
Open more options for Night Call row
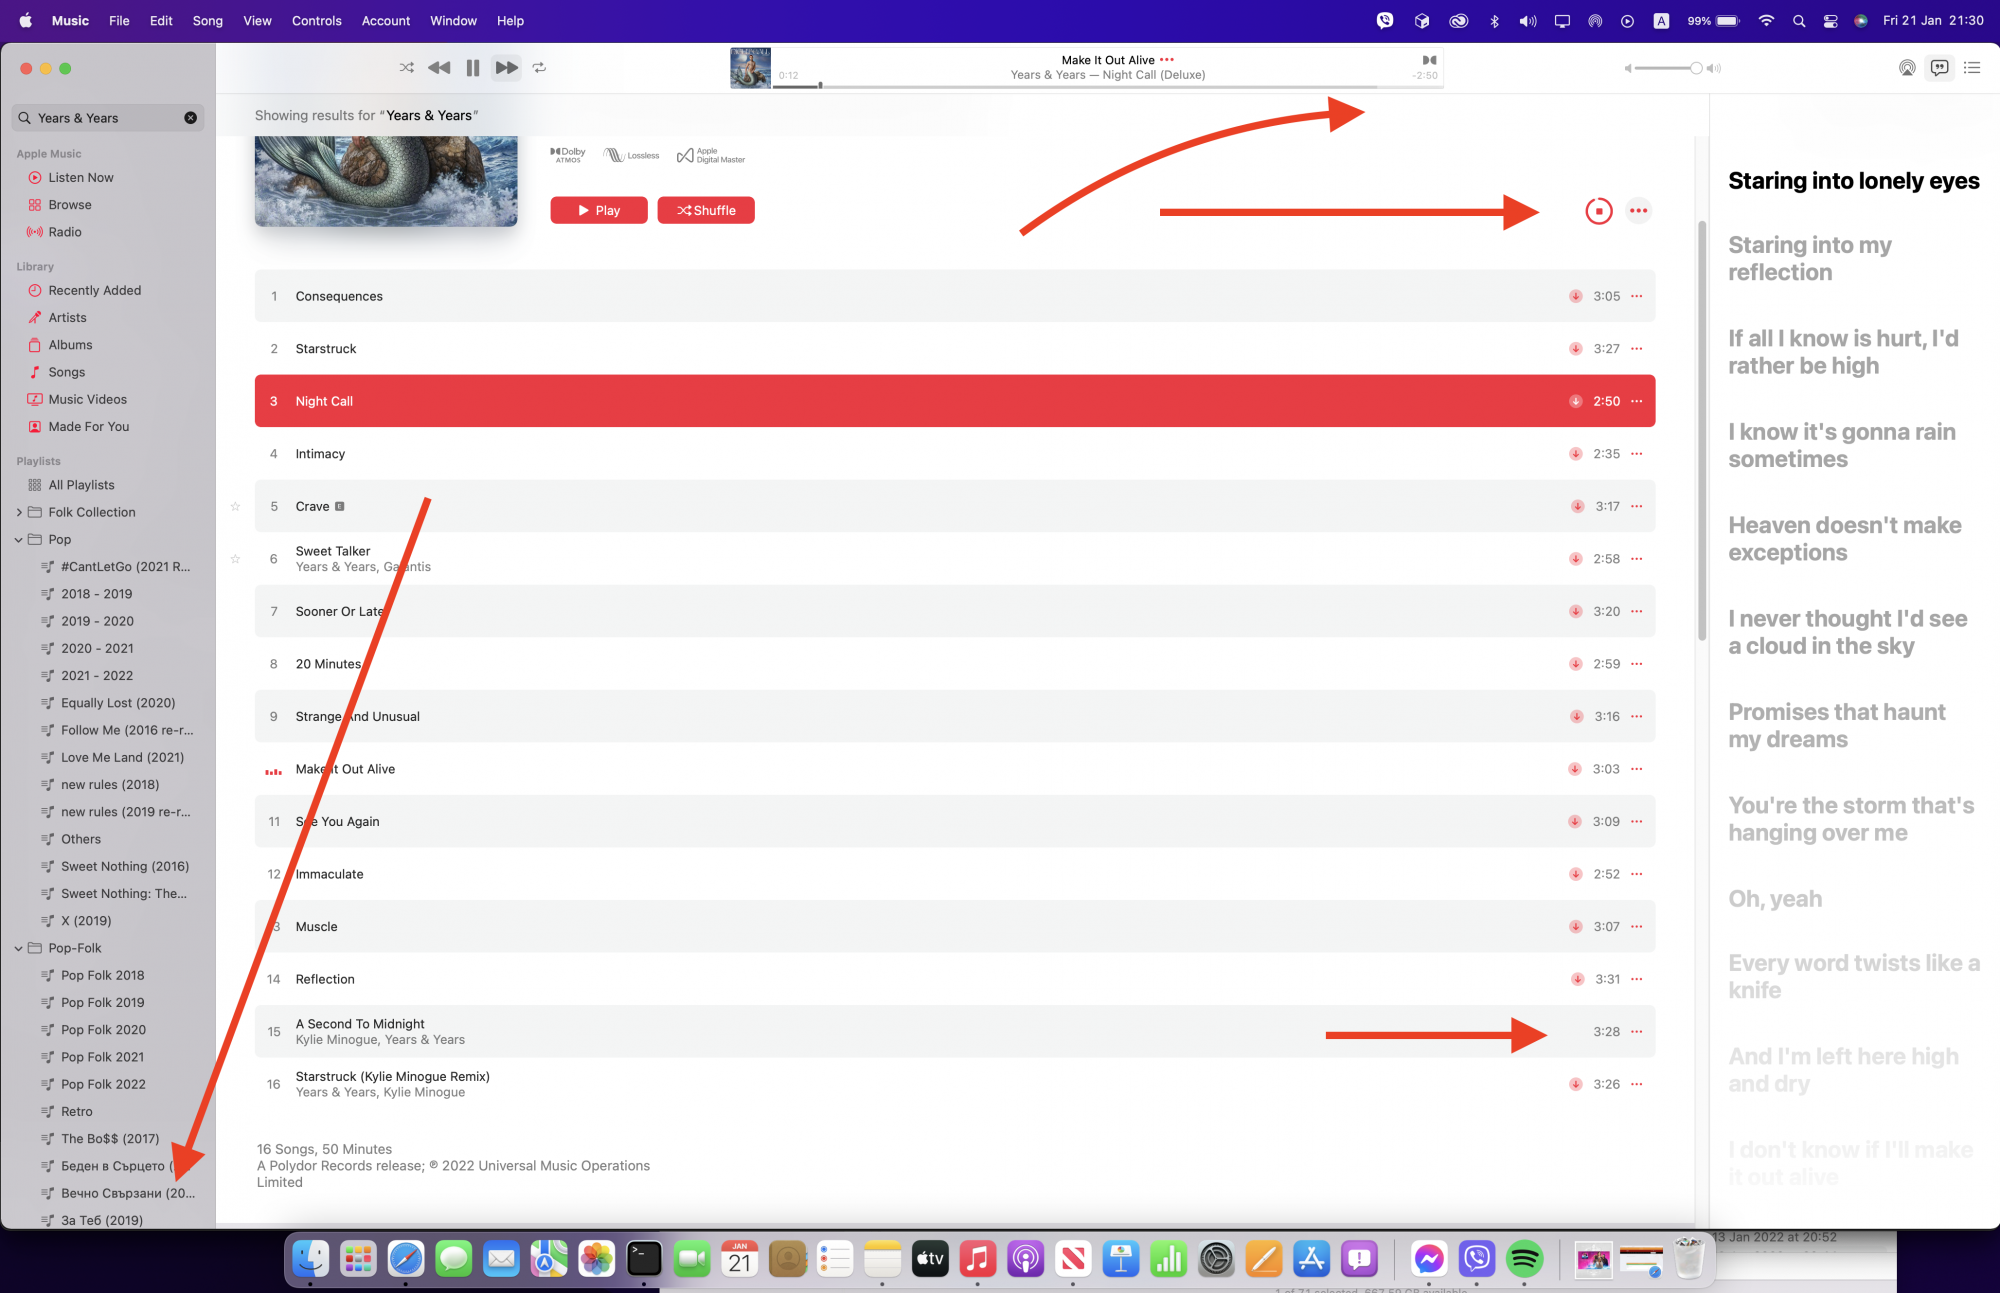pyautogui.click(x=1637, y=401)
